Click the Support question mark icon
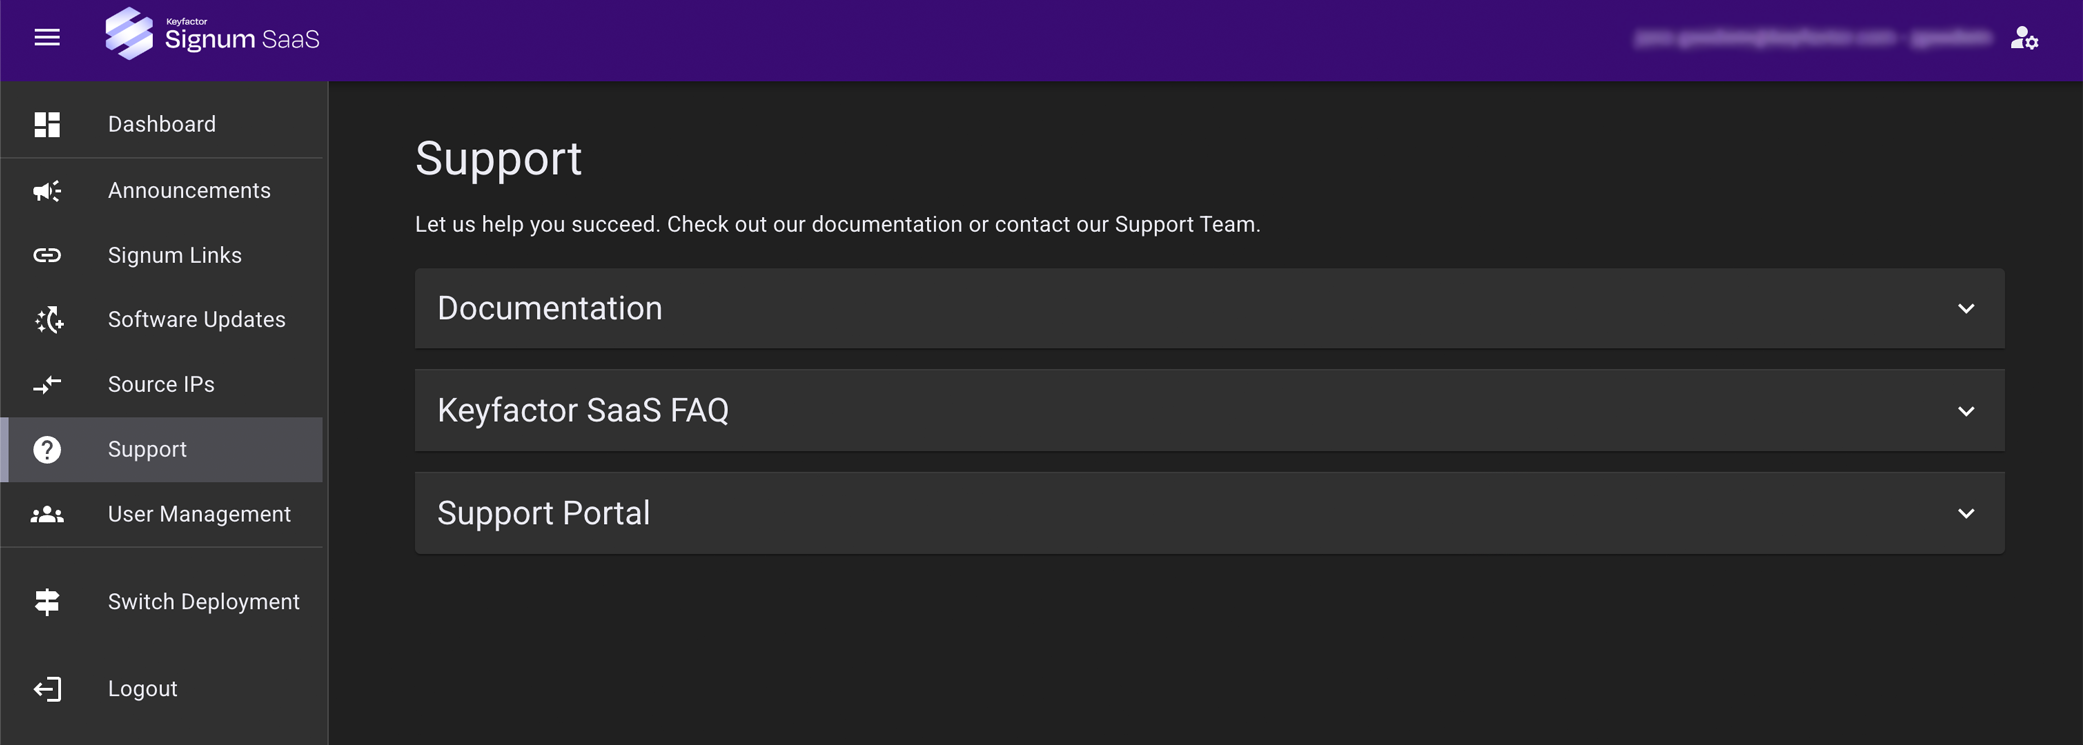This screenshot has width=2083, height=745. point(47,450)
